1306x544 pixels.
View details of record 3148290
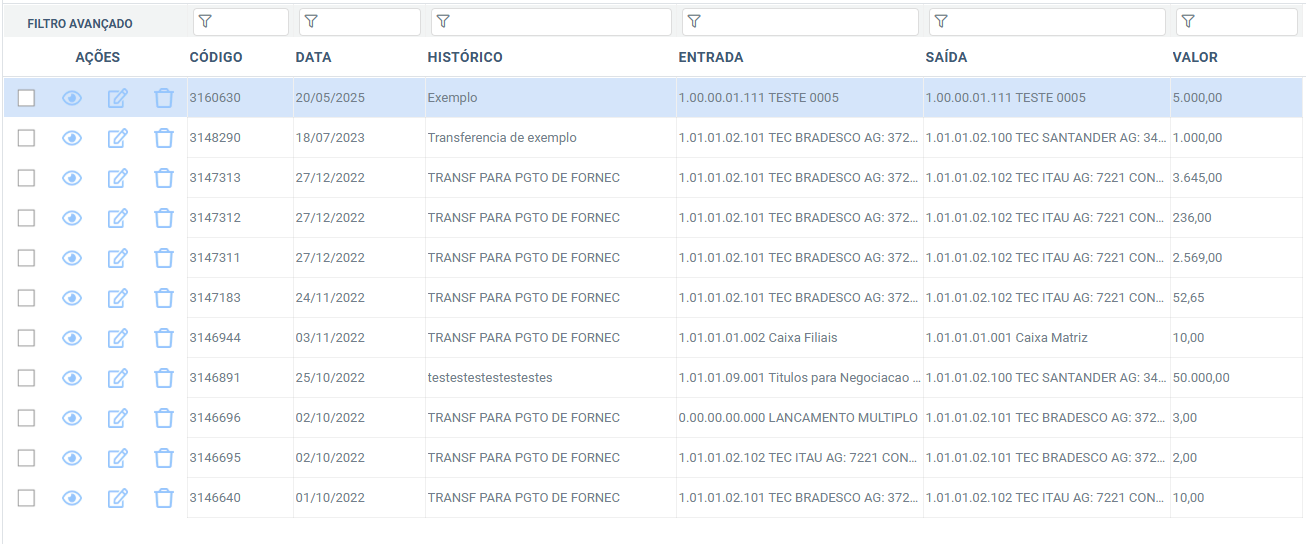click(72, 138)
